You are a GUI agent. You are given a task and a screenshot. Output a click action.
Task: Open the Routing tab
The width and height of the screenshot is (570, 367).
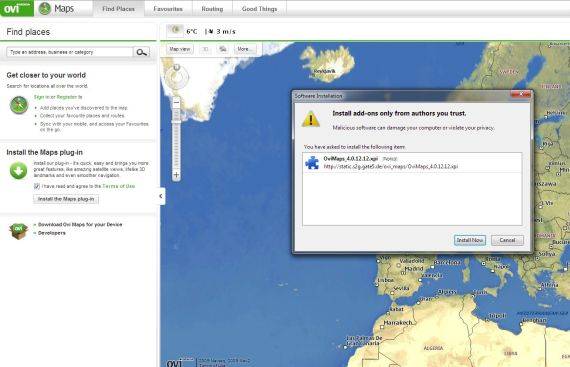[x=212, y=9]
